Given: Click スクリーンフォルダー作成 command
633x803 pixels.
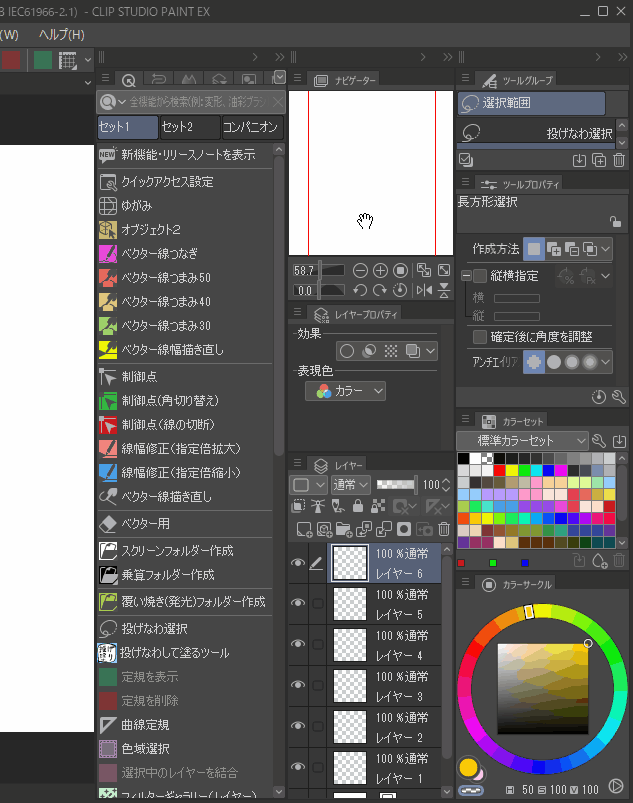Looking at the screenshot, I should click(x=185, y=551).
